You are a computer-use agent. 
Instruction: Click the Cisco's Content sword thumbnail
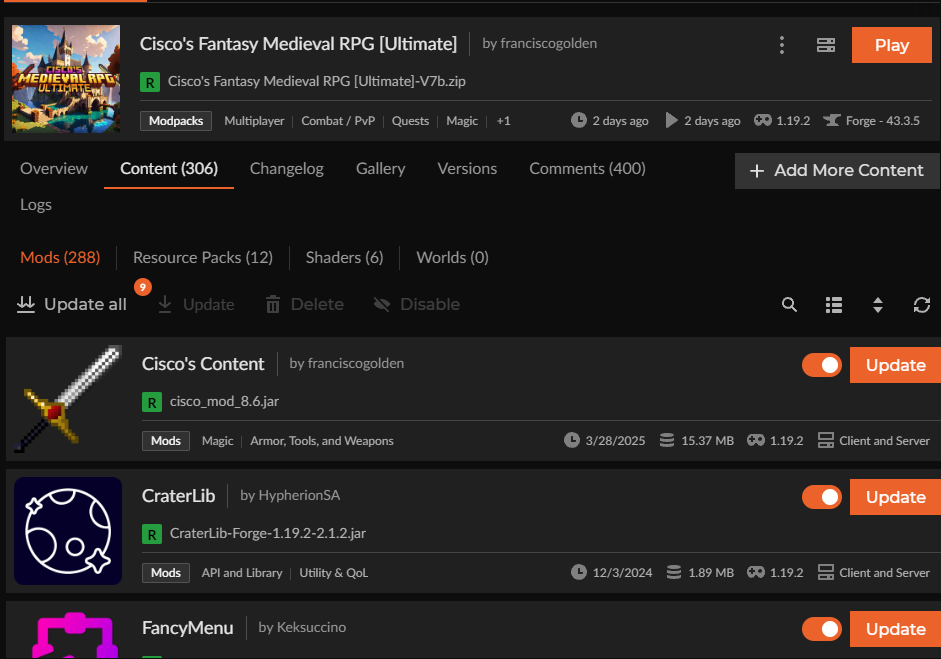[68, 399]
